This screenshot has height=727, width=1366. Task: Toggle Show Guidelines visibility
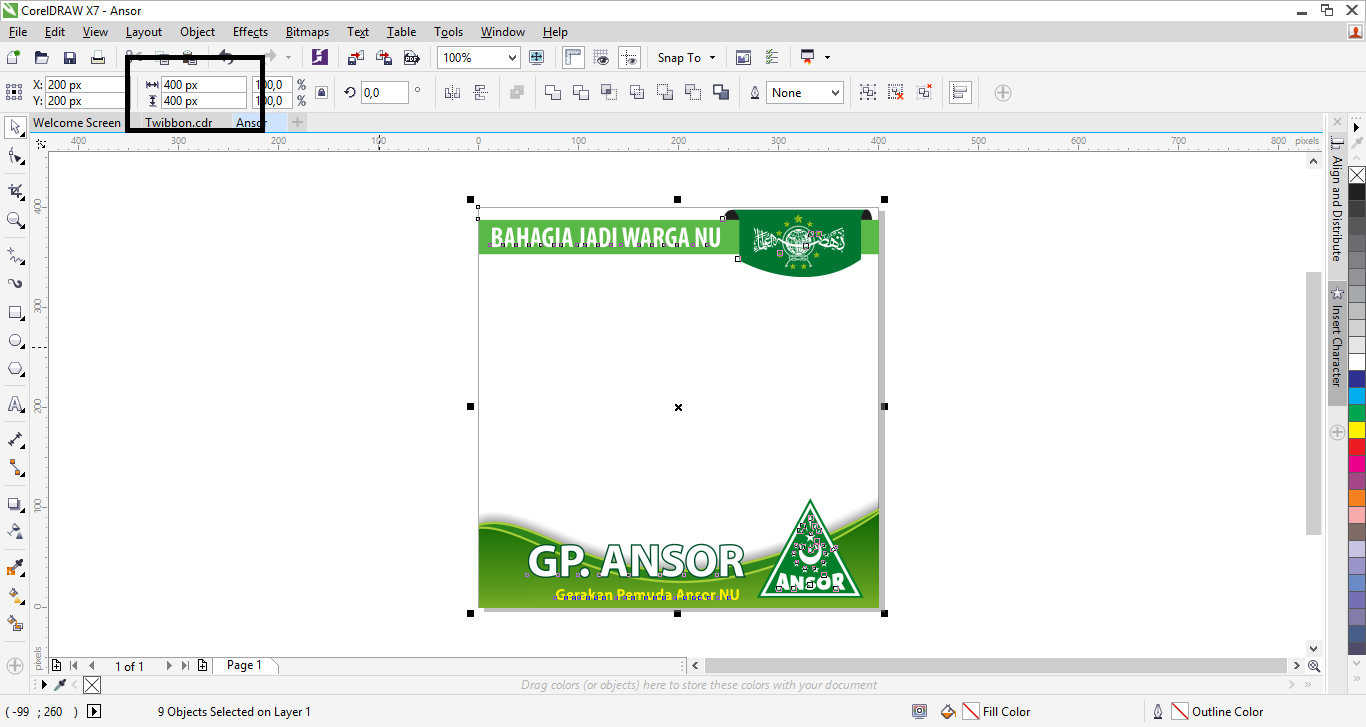coord(629,58)
